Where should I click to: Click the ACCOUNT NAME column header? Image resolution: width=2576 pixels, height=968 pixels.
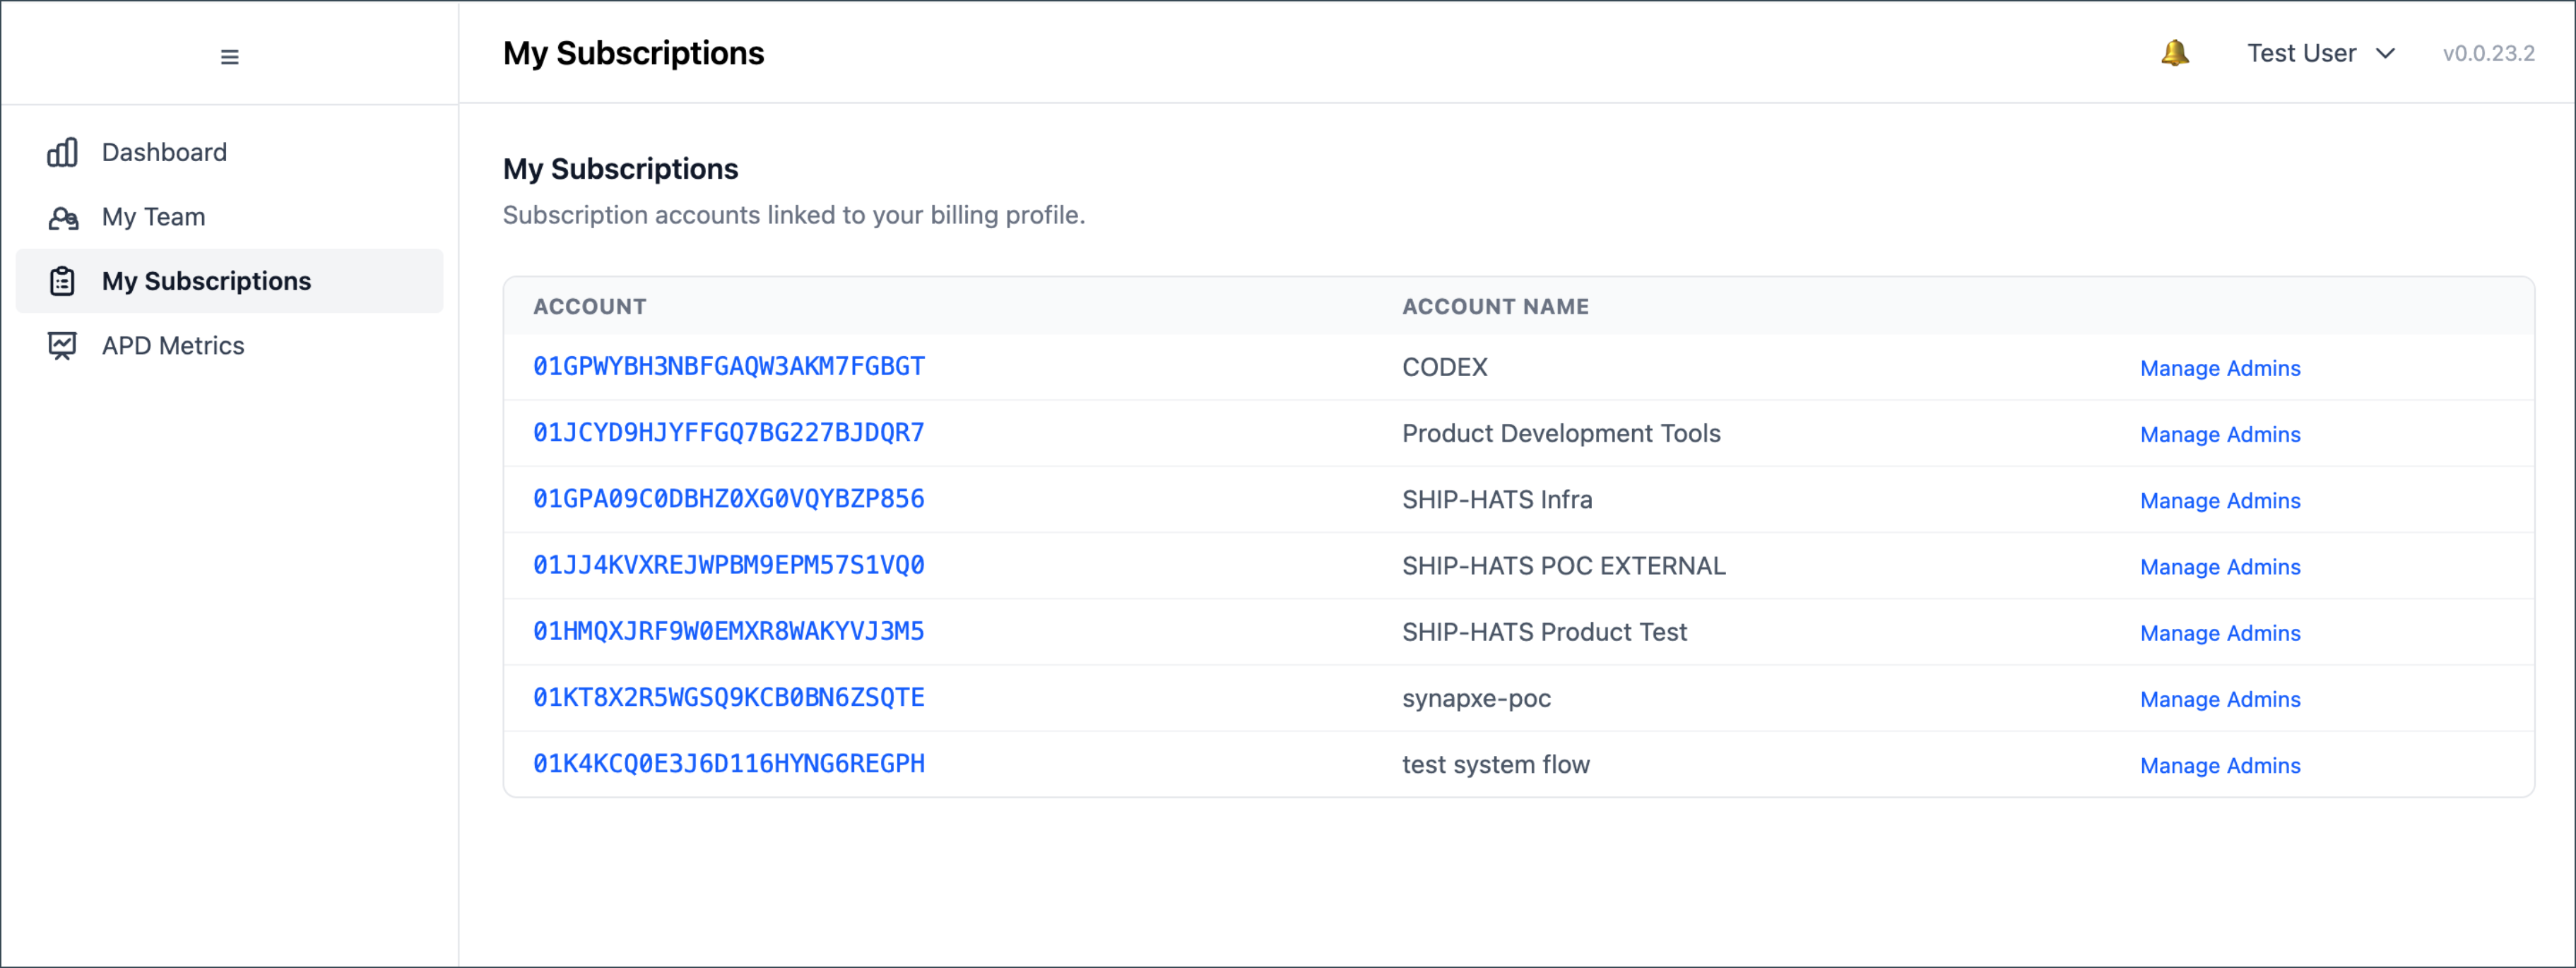point(1495,307)
